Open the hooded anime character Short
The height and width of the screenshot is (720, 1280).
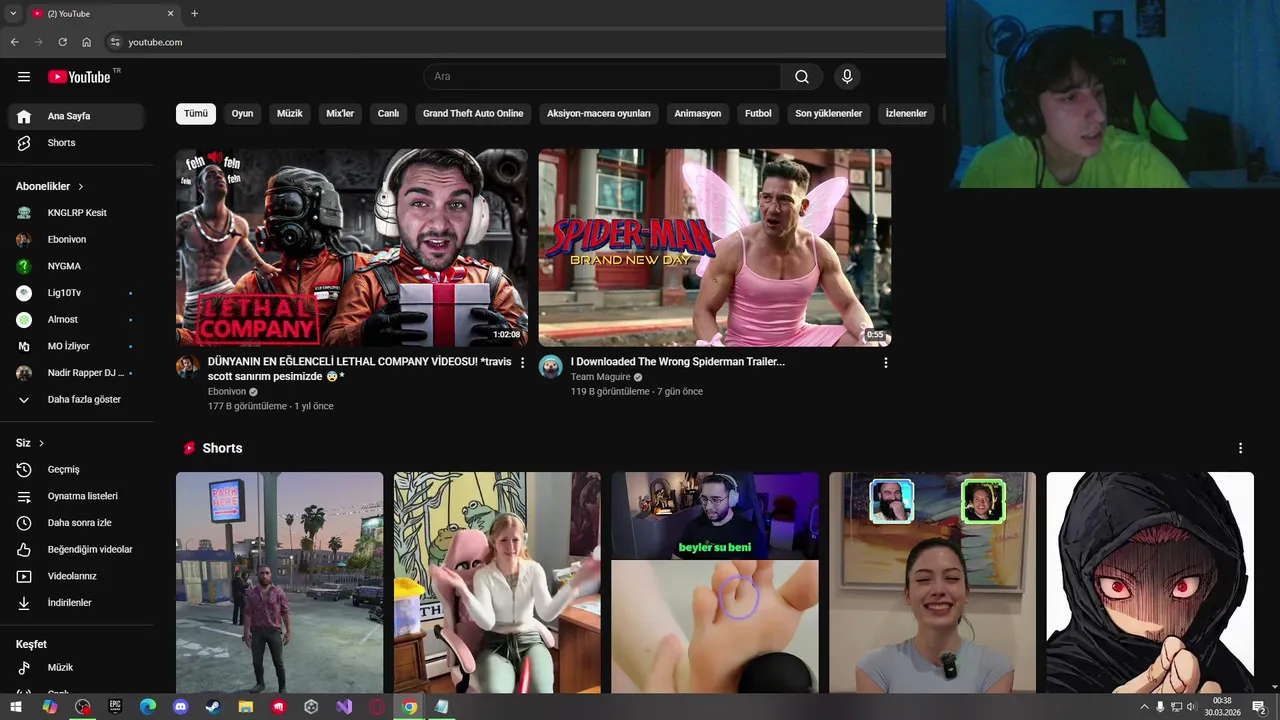pos(1150,583)
